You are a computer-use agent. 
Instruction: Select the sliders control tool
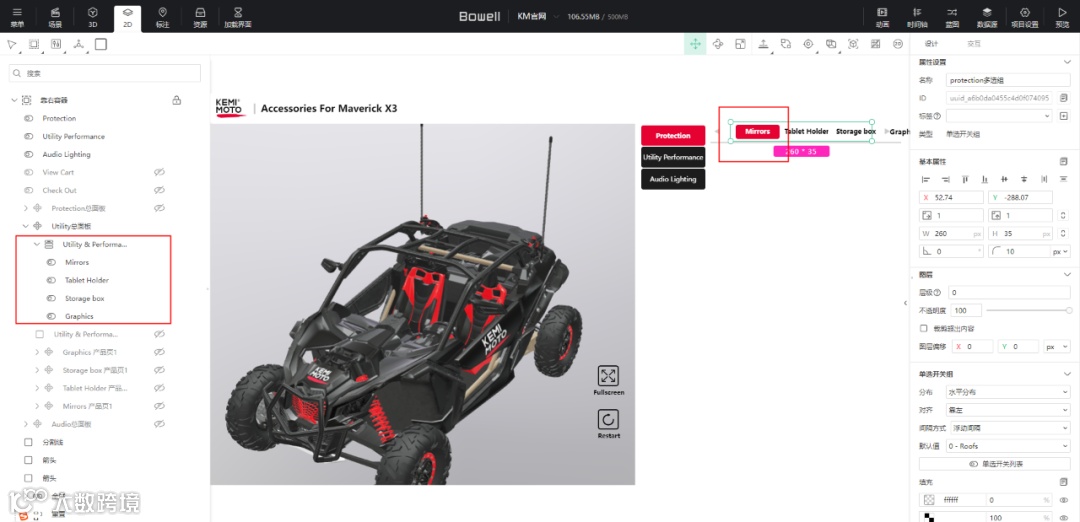tap(56, 44)
